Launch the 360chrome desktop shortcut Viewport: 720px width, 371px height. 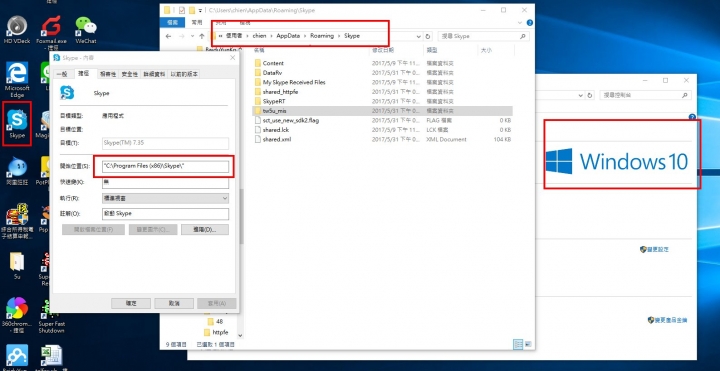point(17,315)
